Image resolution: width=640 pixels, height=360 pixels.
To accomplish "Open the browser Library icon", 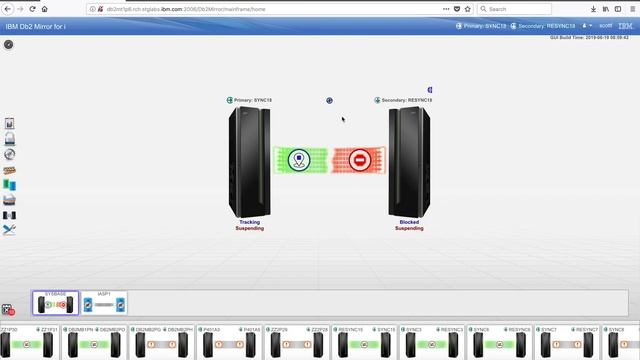I will (x=606, y=9).
